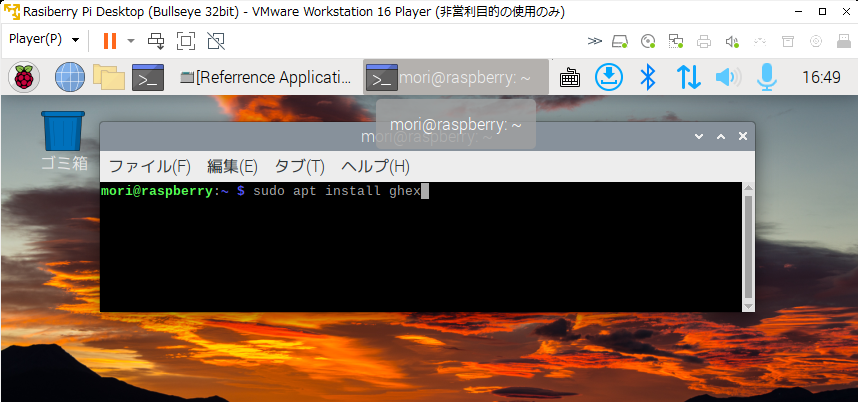Click the terminal scrollbar up arrow
This screenshot has height=402, width=858.
tap(749, 188)
